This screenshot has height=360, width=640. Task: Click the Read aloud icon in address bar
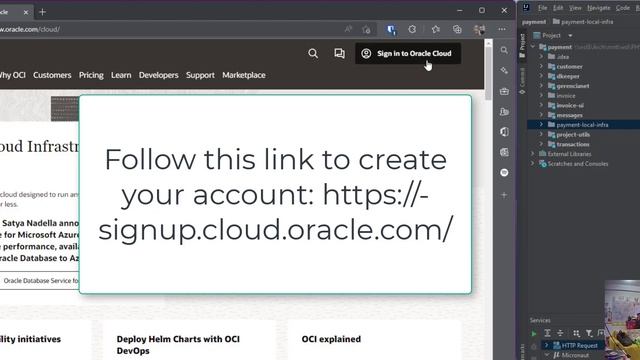coord(348,29)
